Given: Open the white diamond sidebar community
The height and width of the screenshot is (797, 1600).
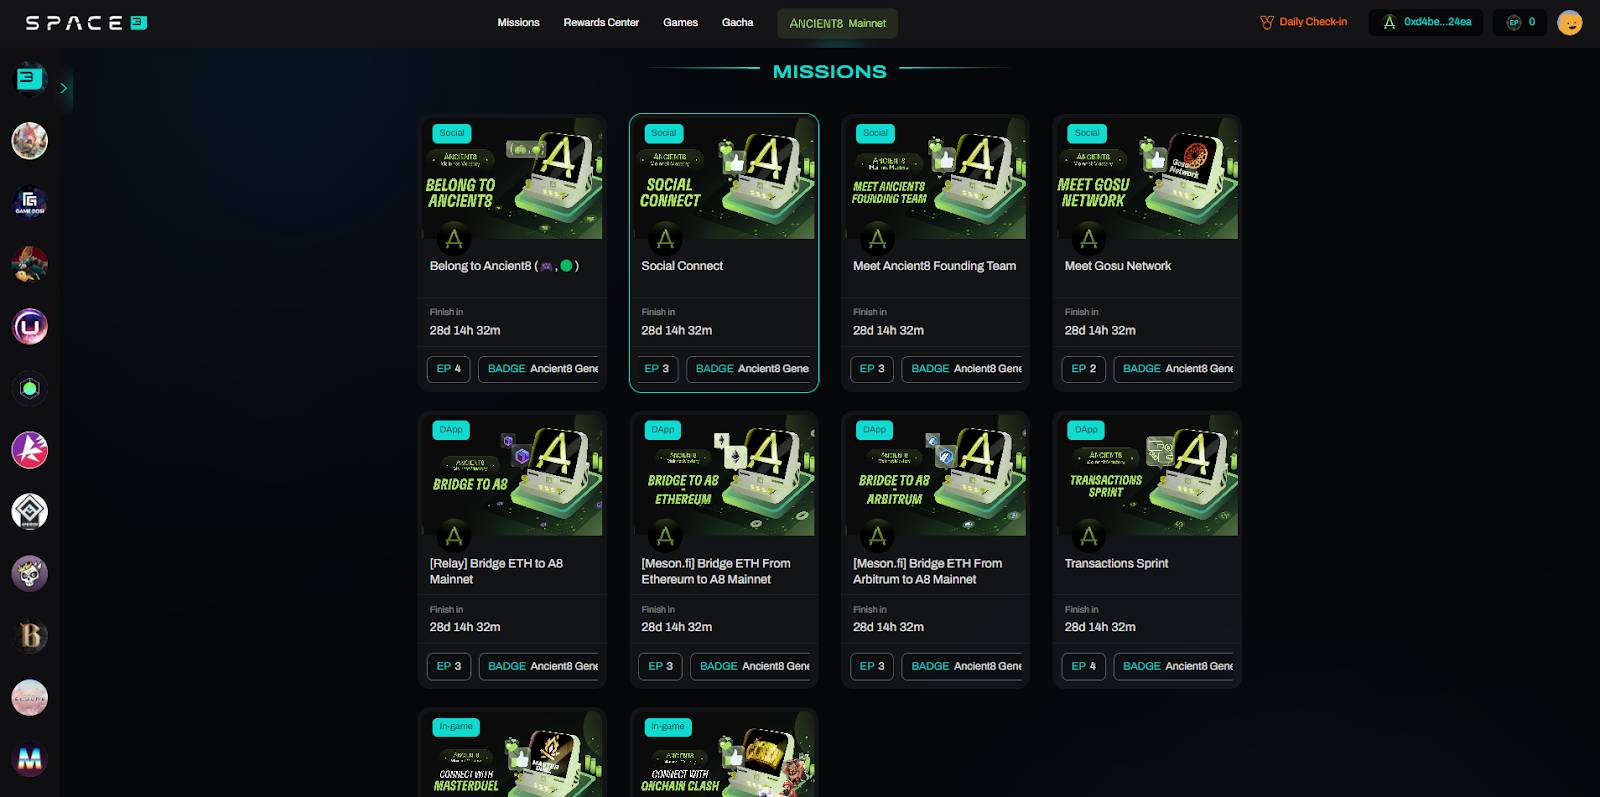Looking at the screenshot, I should point(30,512).
